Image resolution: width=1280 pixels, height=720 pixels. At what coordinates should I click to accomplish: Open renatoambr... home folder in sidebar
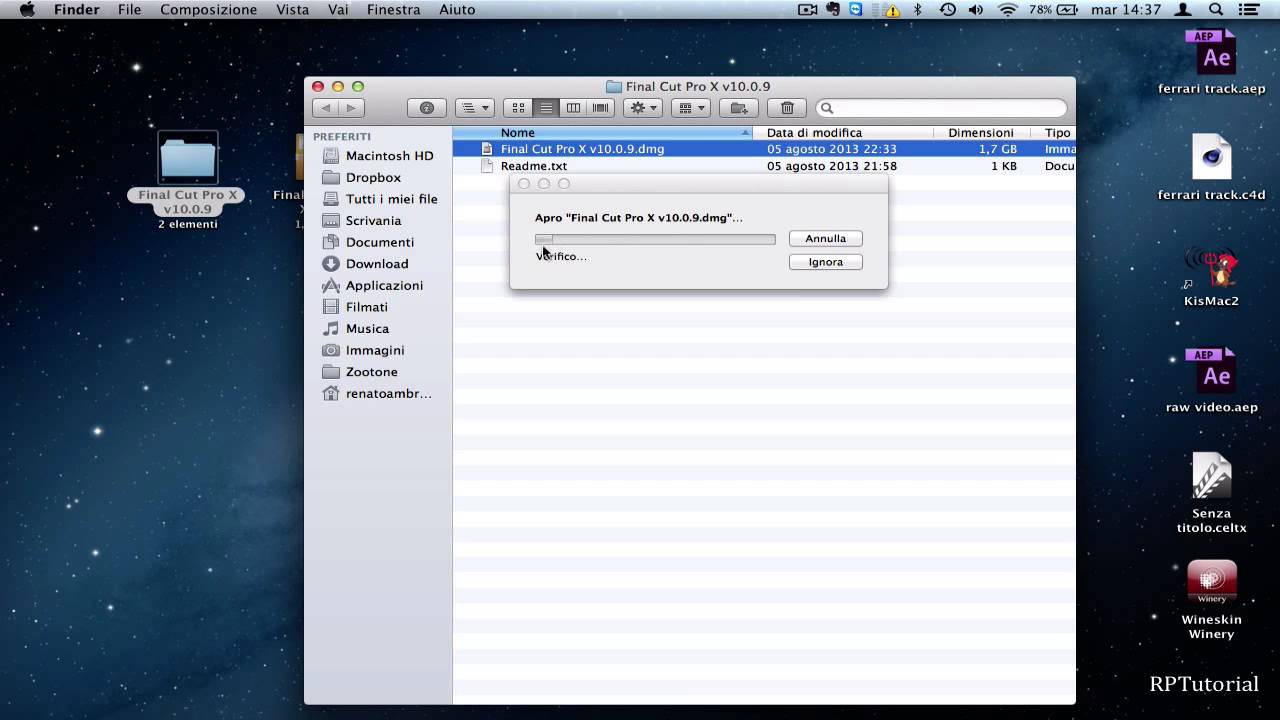pos(377,393)
